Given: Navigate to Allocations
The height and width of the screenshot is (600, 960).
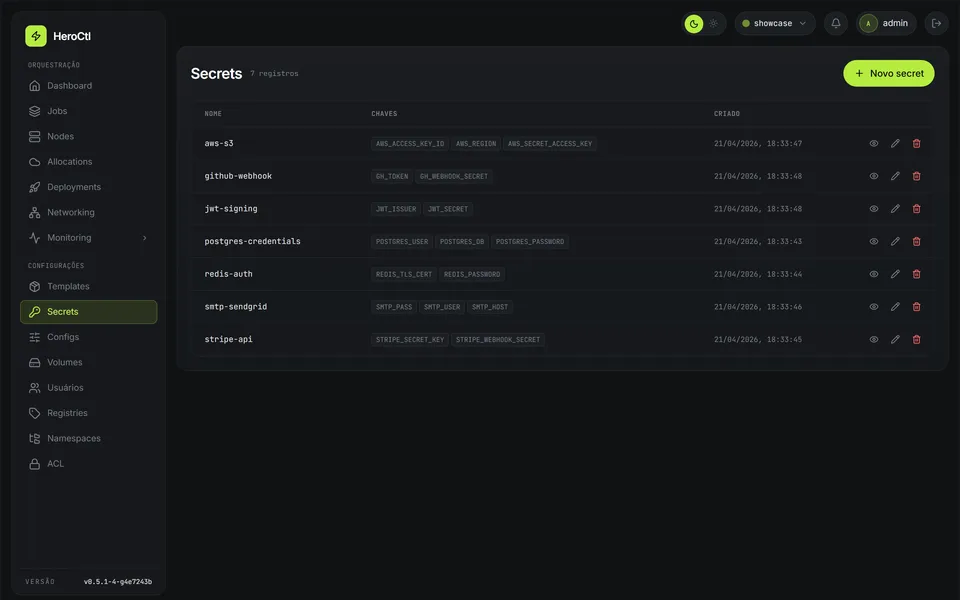Looking at the screenshot, I should click(x=88, y=162).
